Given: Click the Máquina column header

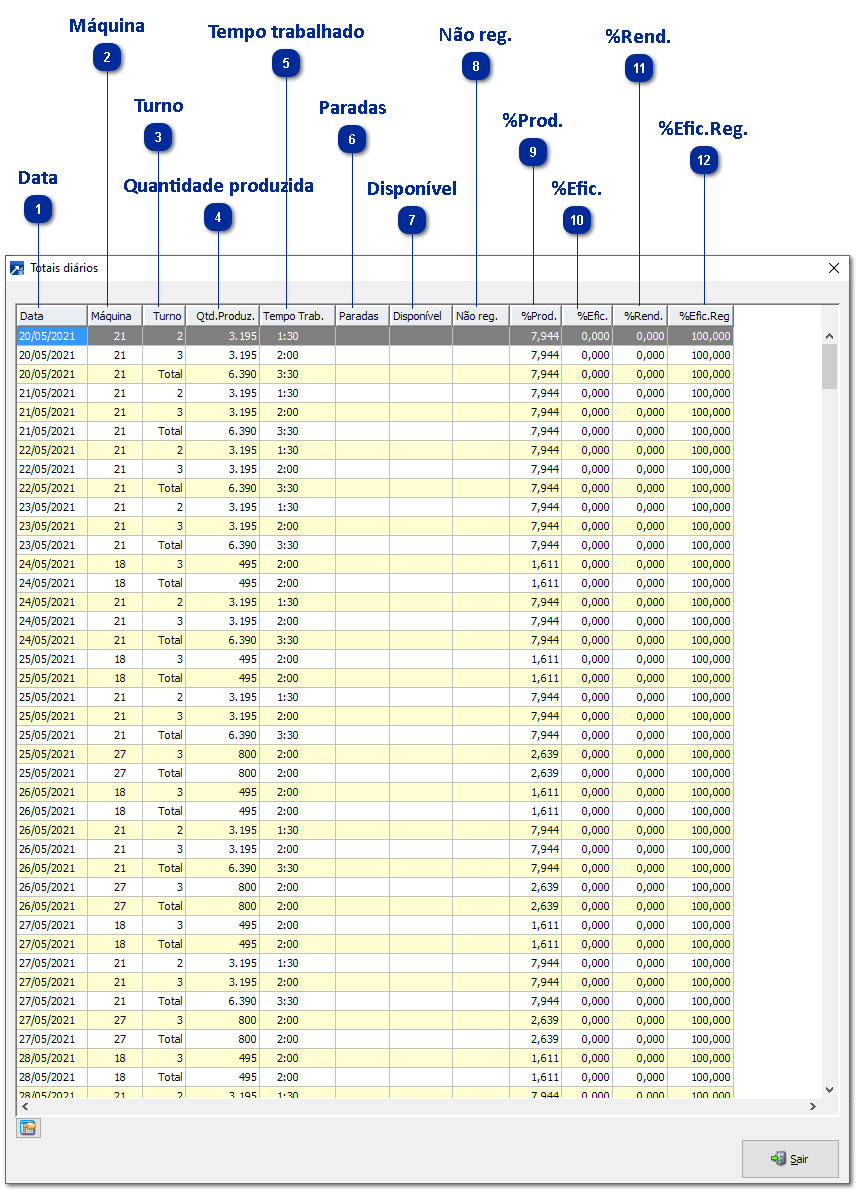Looking at the screenshot, I should tap(114, 316).
